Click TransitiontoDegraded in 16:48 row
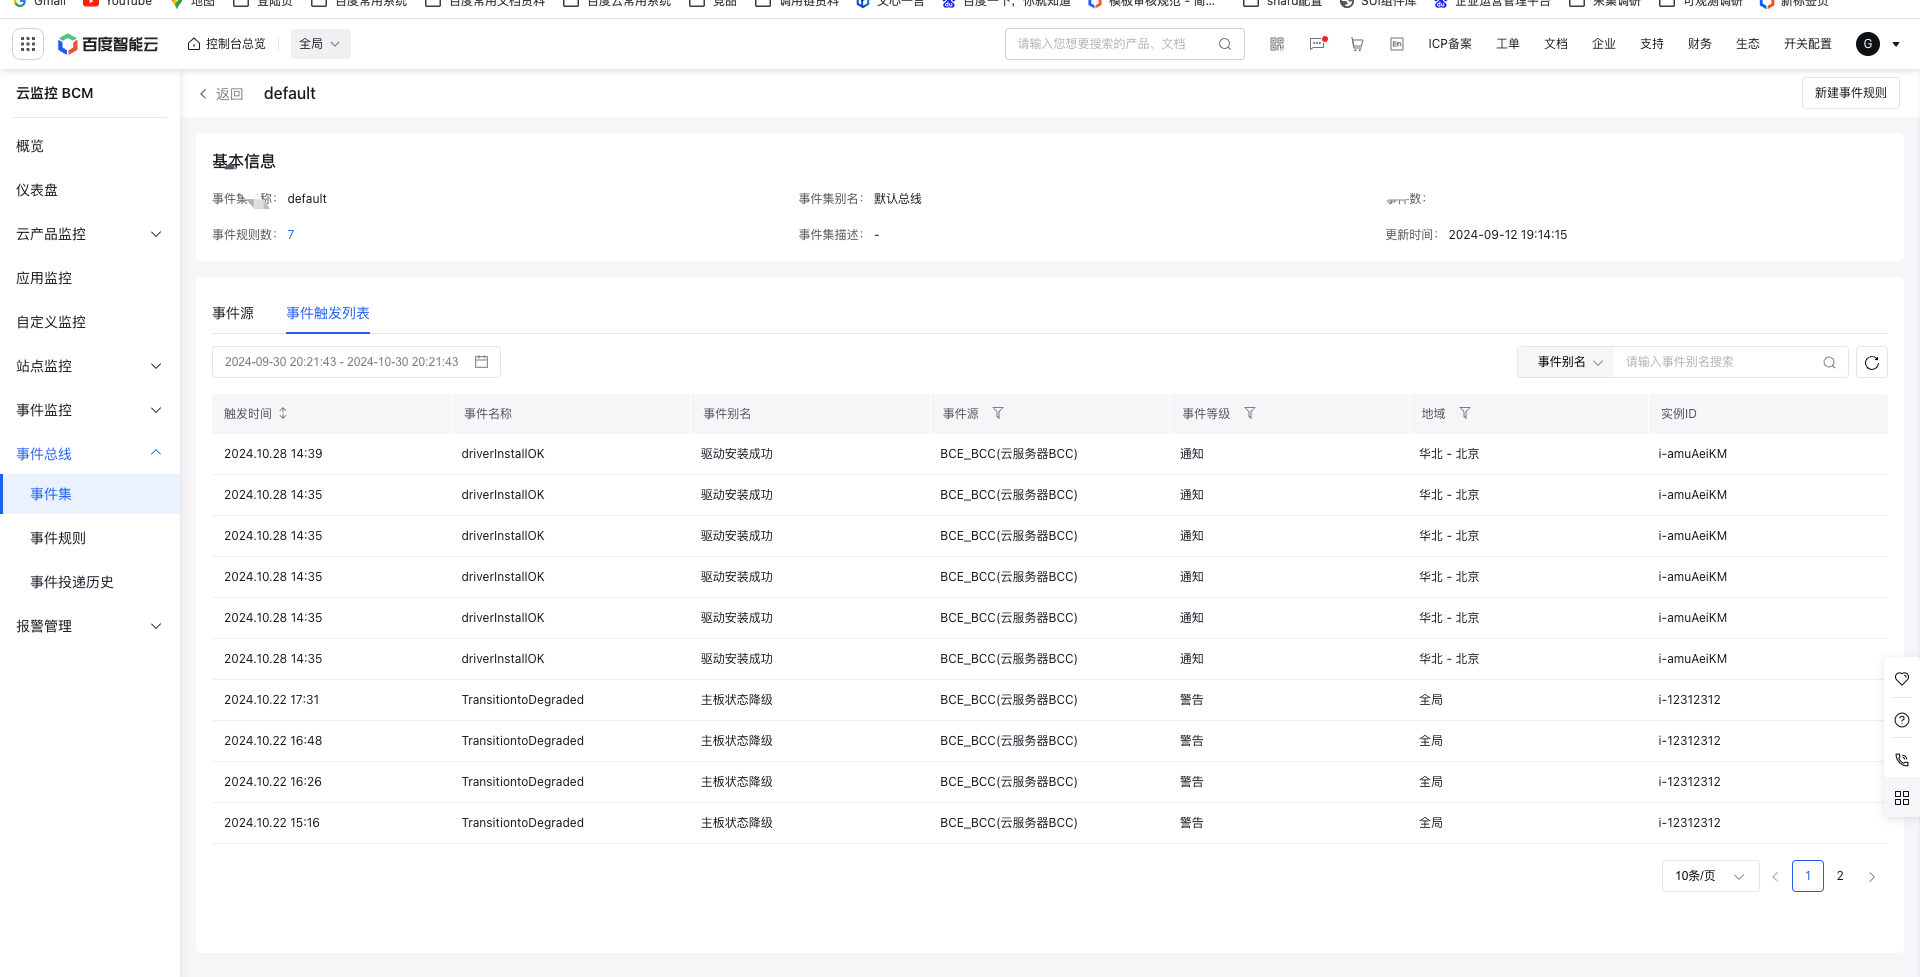1920x977 pixels. tap(523, 741)
